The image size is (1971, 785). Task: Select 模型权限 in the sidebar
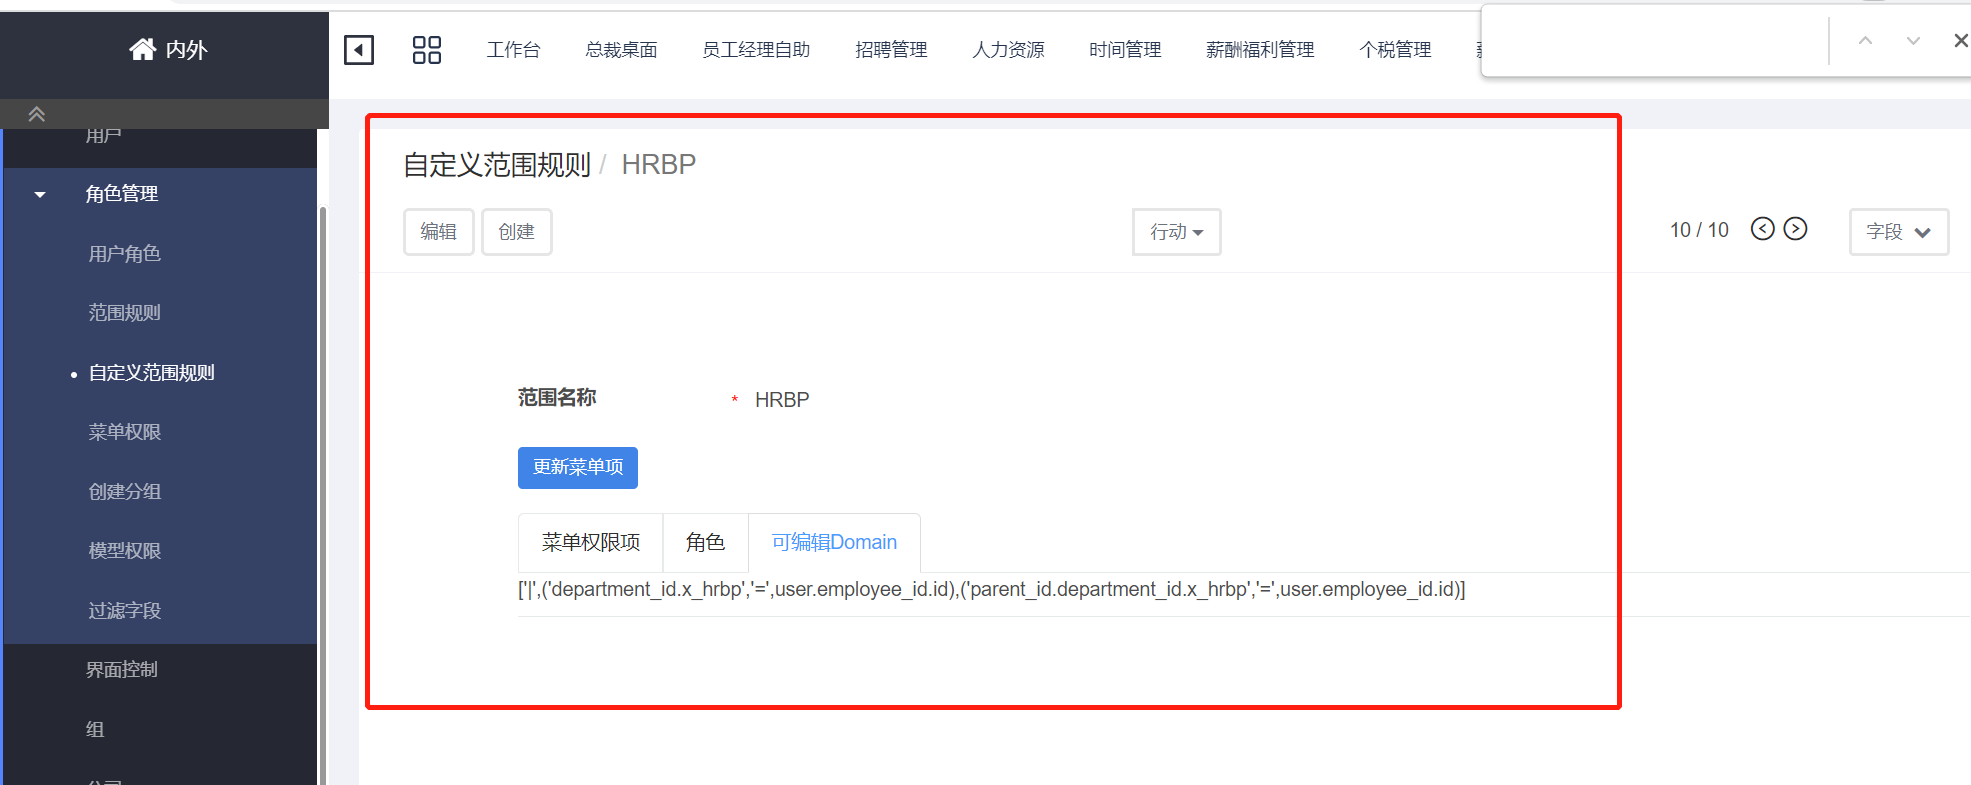(x=125, y=551)
